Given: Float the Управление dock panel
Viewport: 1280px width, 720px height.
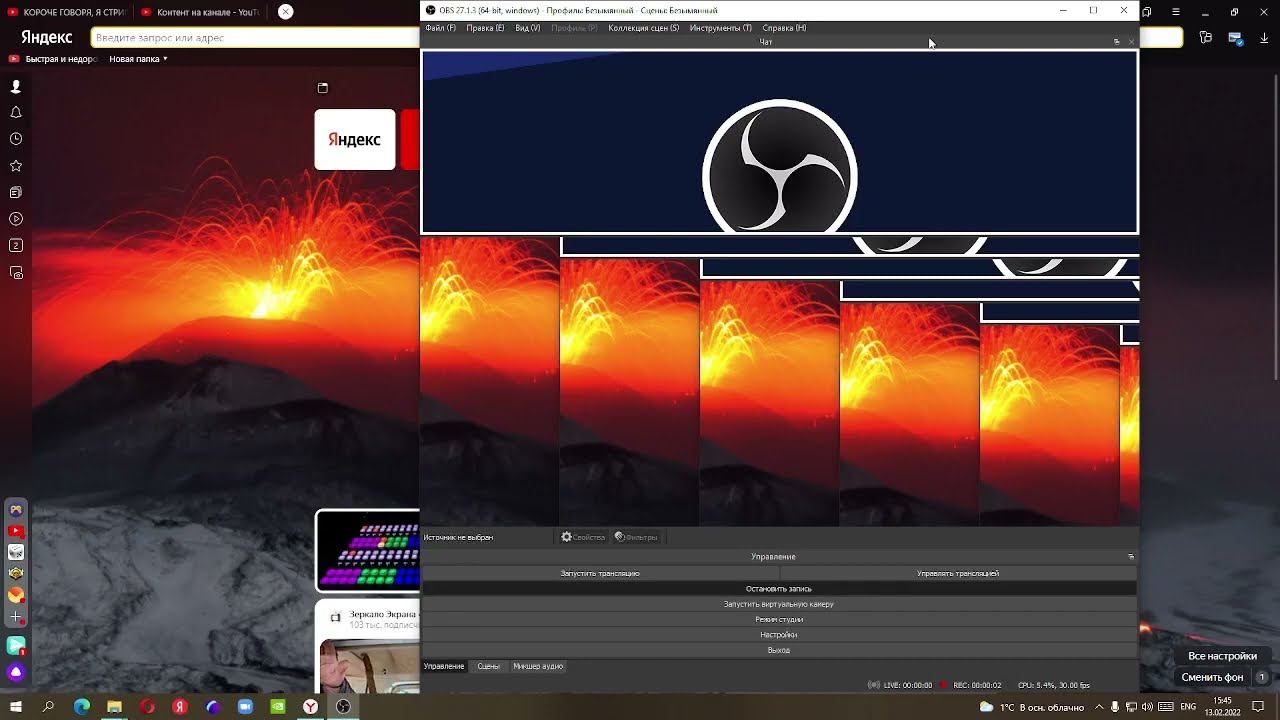Looking at the screenshot, I should (x=1131, y=557).
